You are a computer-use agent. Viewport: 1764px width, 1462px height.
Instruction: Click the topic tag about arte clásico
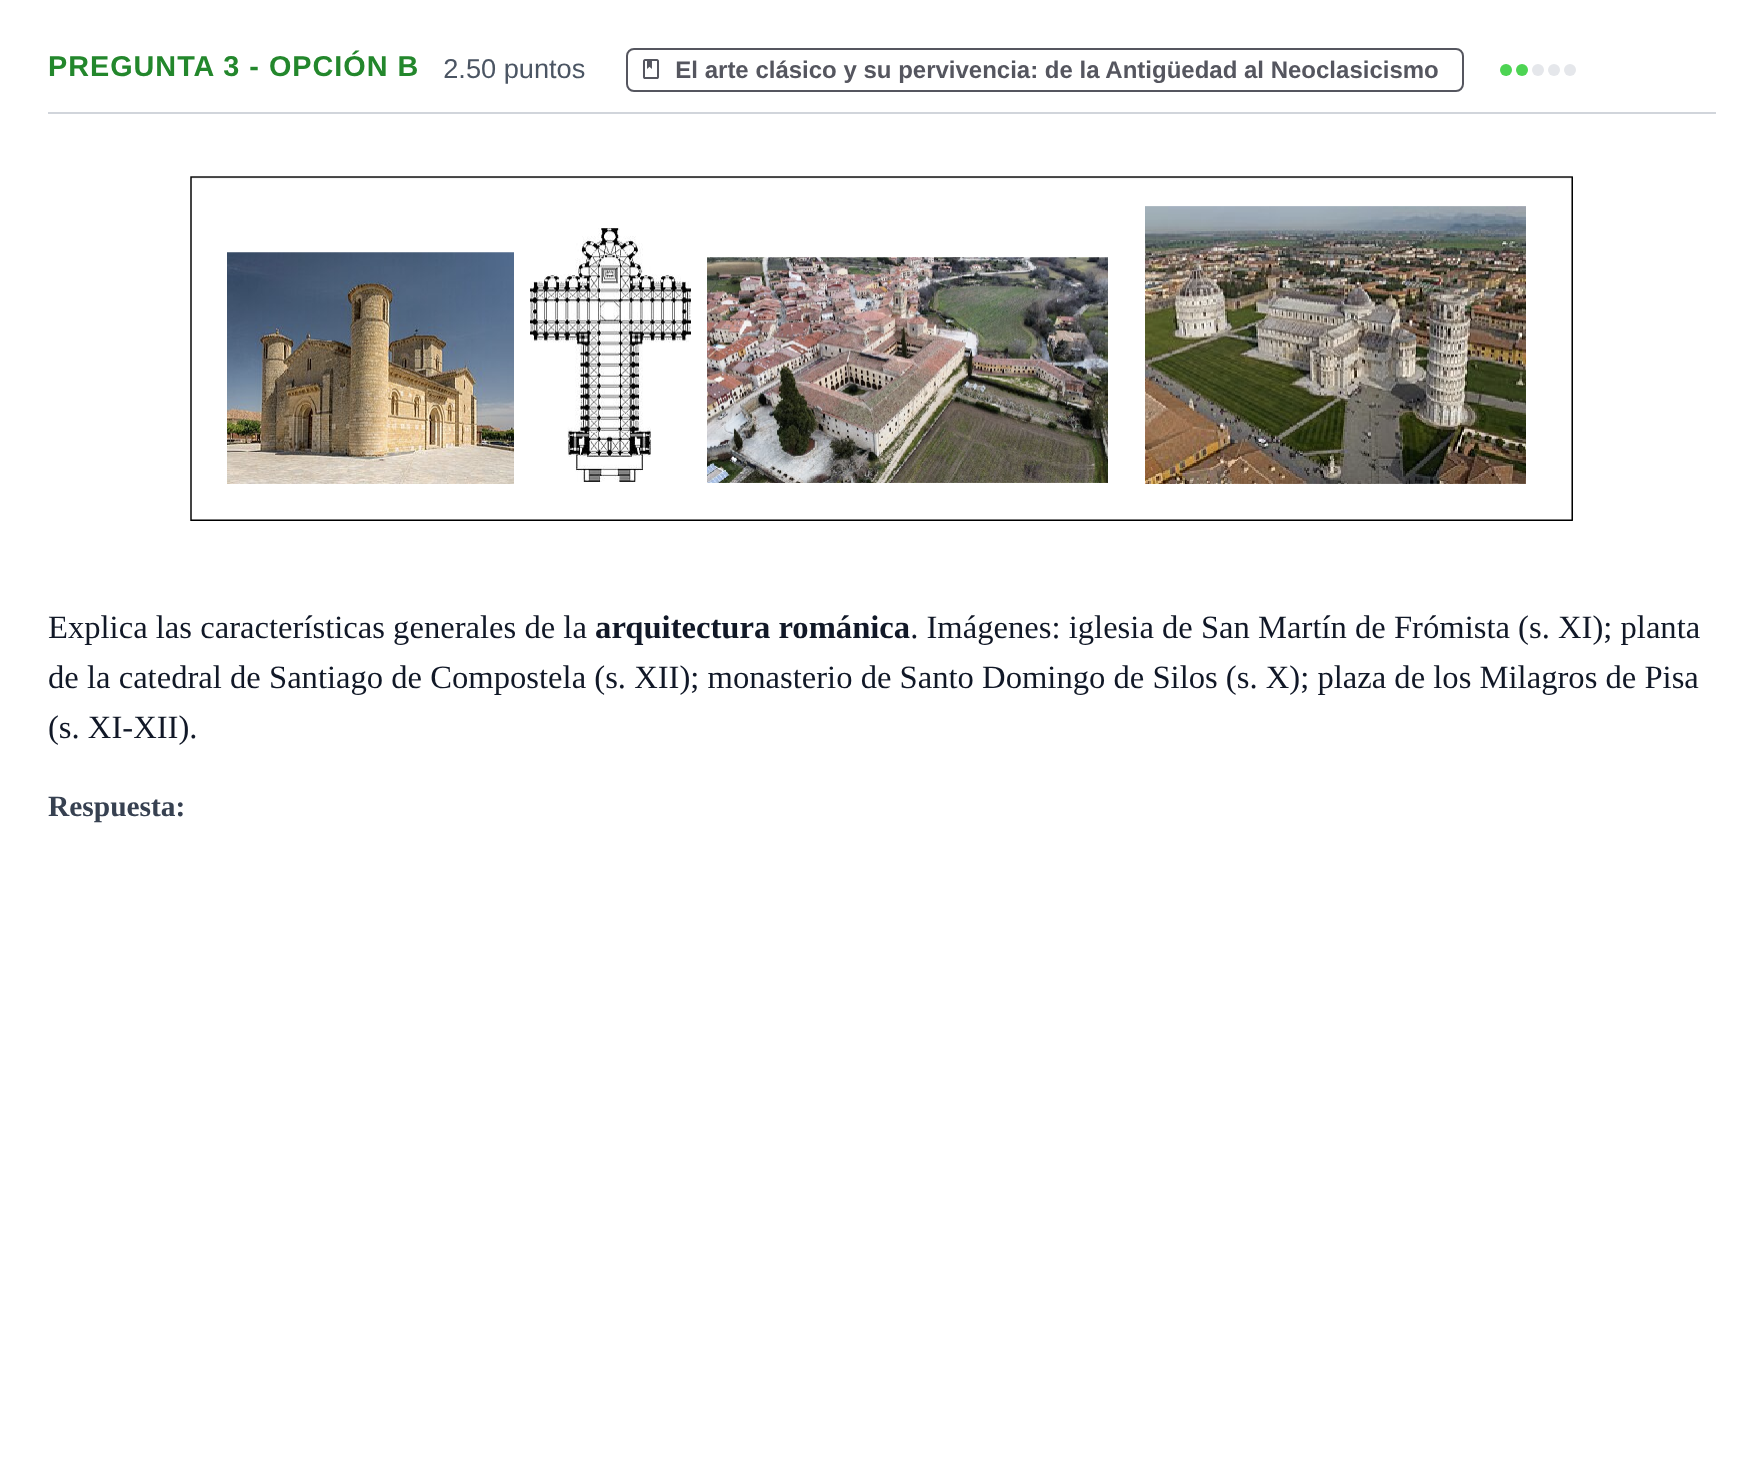tap(1044, 70)
